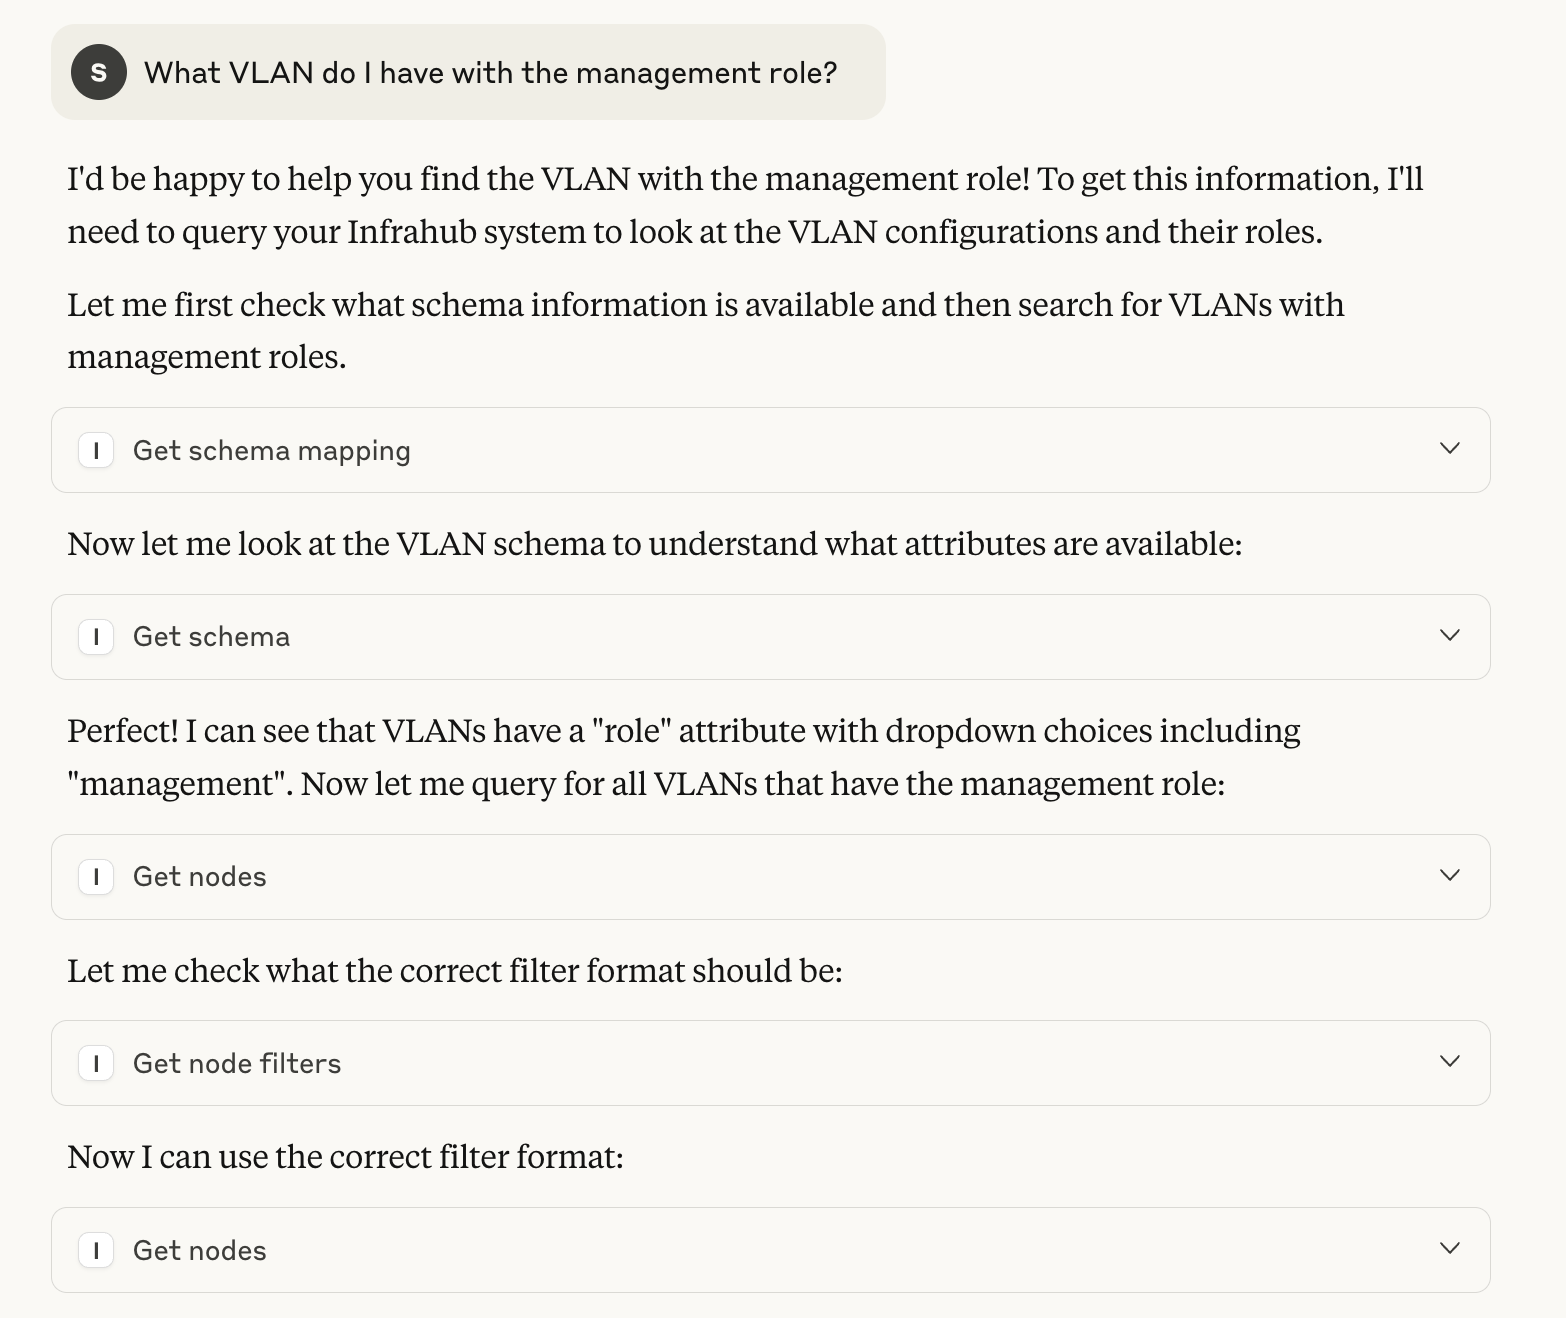Screen dimensions: 1566x1318
Task: Open the Get schema tool call details
Action: (x=770, y=637)
